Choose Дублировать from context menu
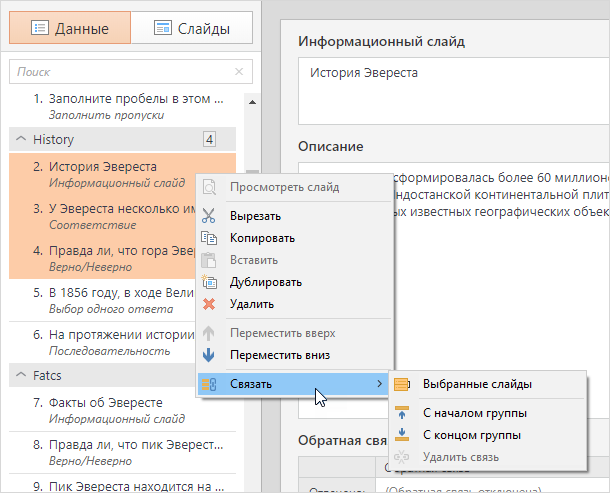 tap(294, 282)
